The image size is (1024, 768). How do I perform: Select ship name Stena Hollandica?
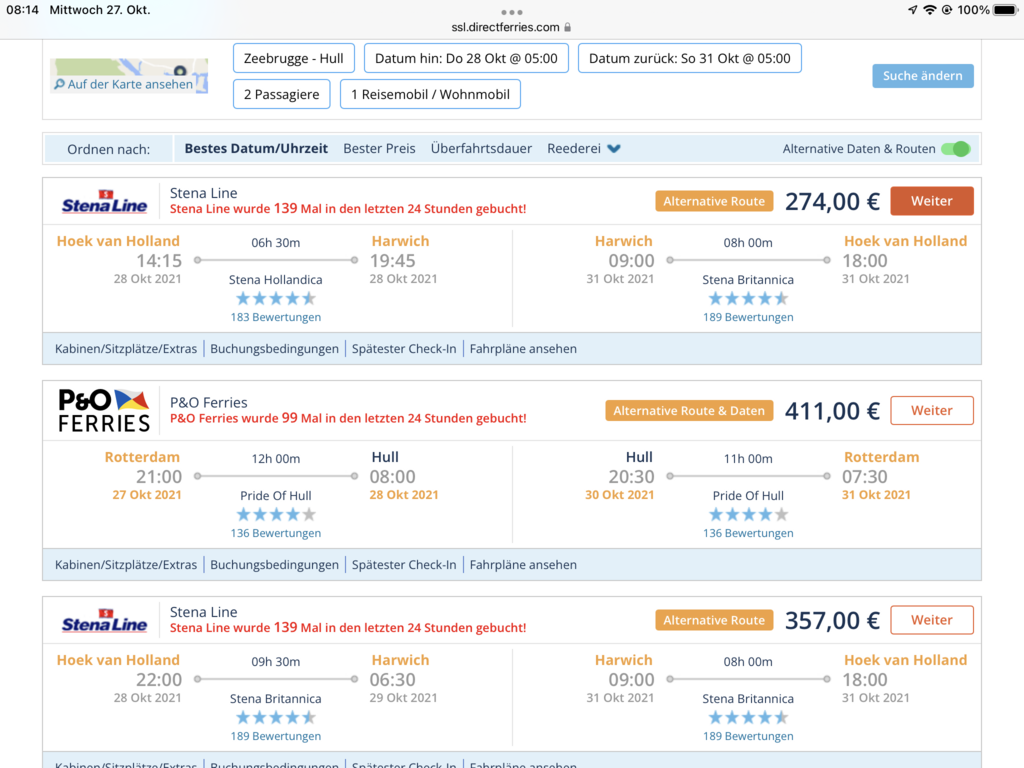tap(276, 280)
